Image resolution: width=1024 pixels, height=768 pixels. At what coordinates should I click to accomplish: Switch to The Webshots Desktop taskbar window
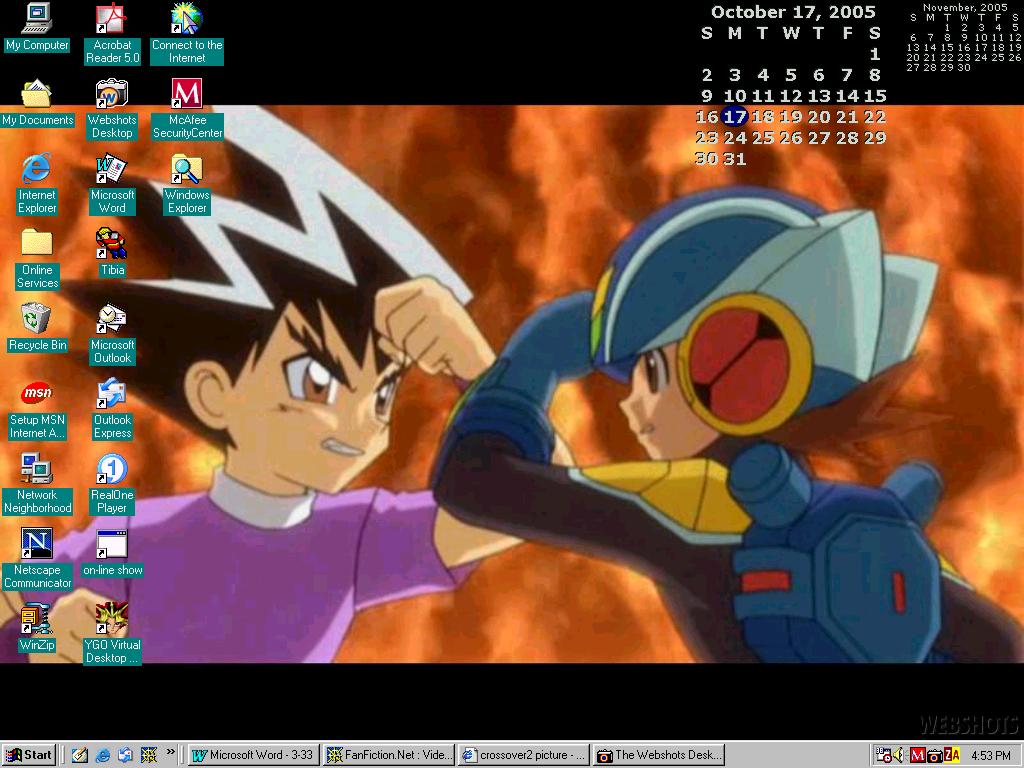658,755
